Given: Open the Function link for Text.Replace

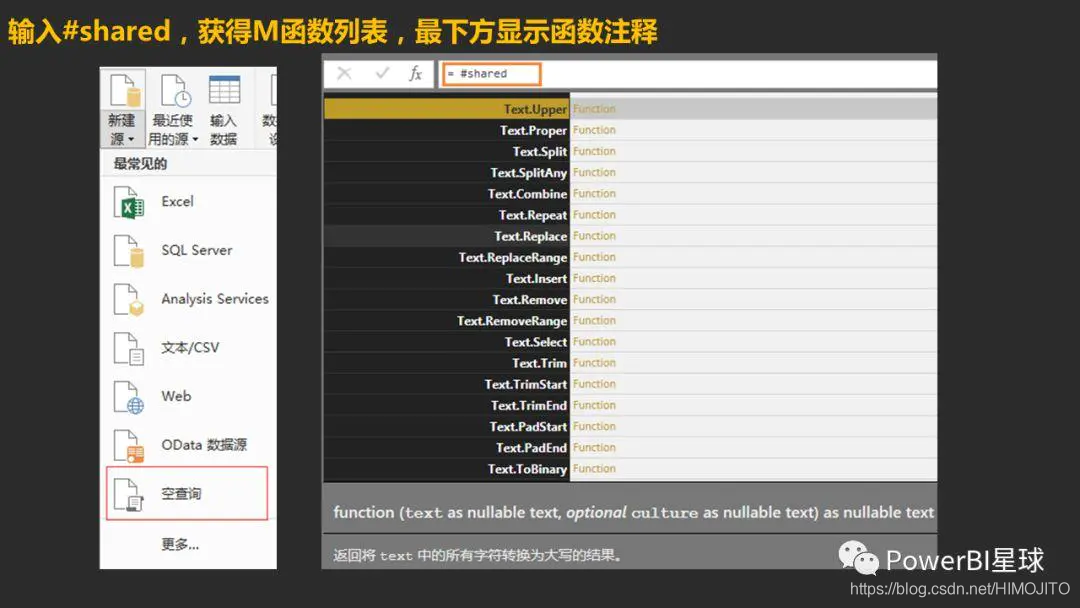Looking at the screenshot, I should (x=594, y=236).
